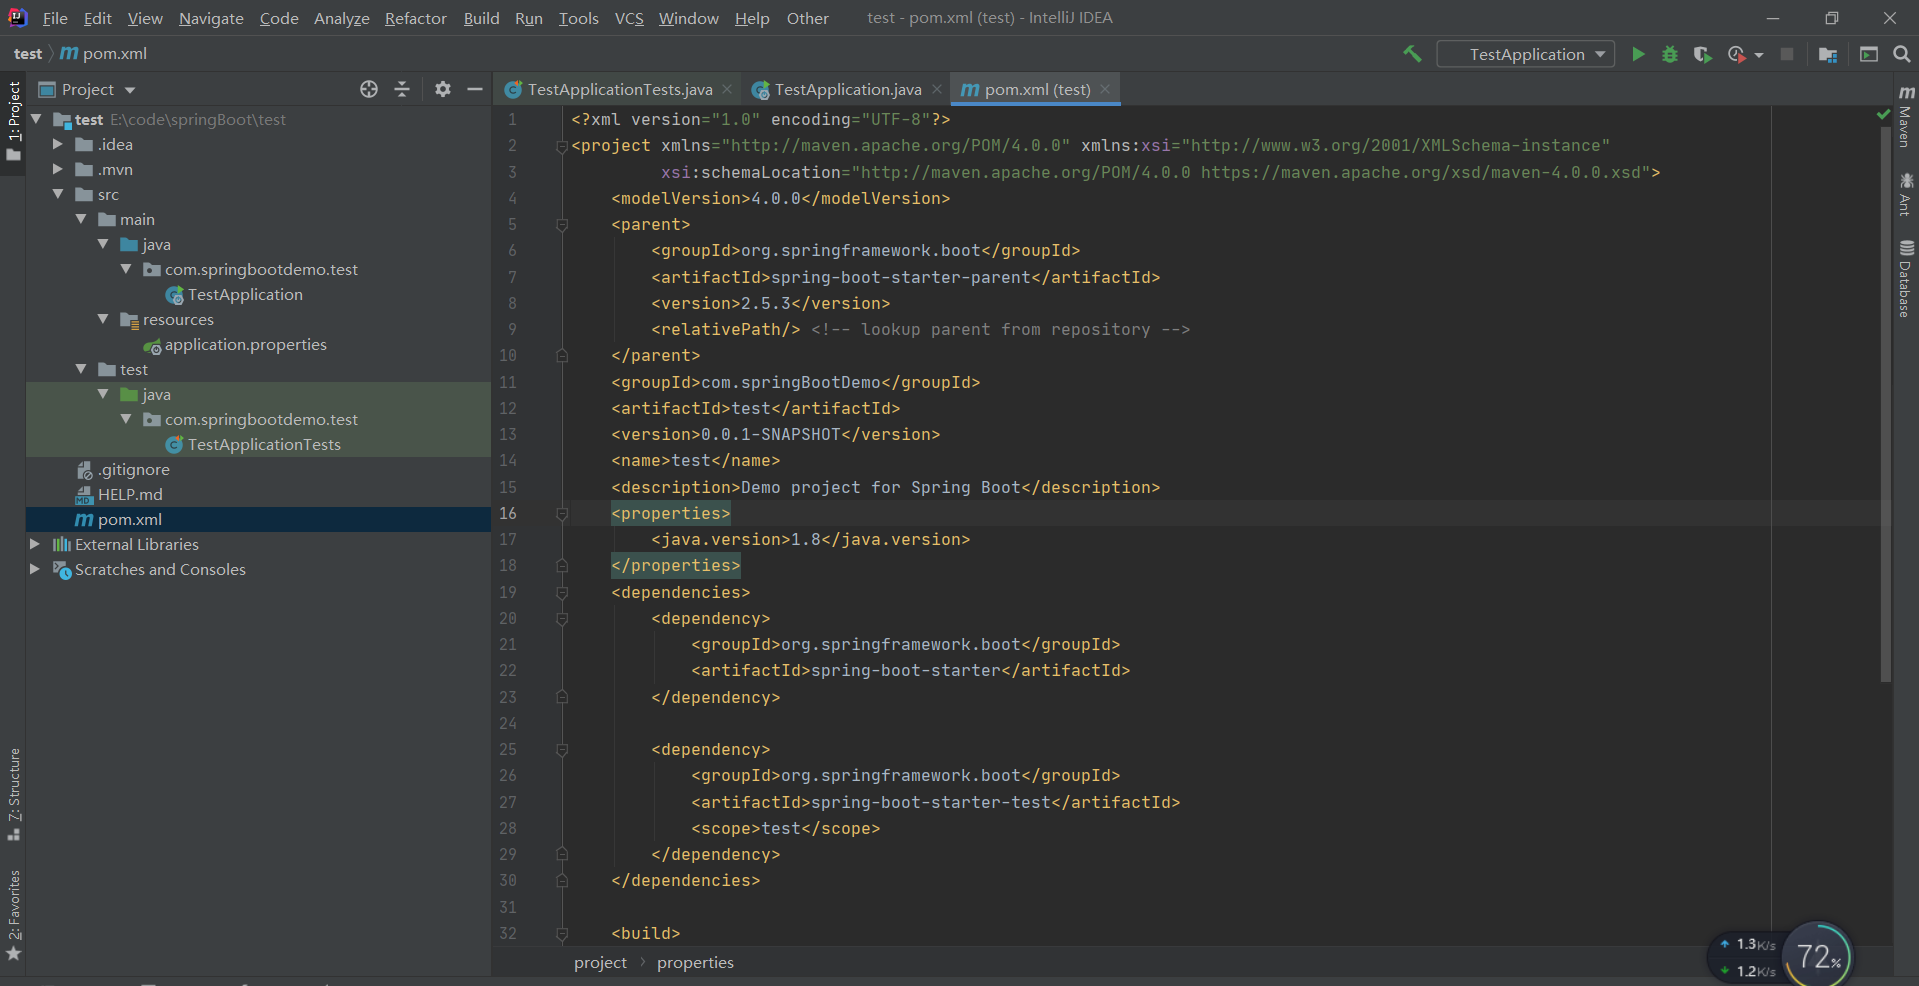This screenshot has width=1919, height=986.
Task: Open the Project view selector dropdown
Action: click(x=87, y=89)
